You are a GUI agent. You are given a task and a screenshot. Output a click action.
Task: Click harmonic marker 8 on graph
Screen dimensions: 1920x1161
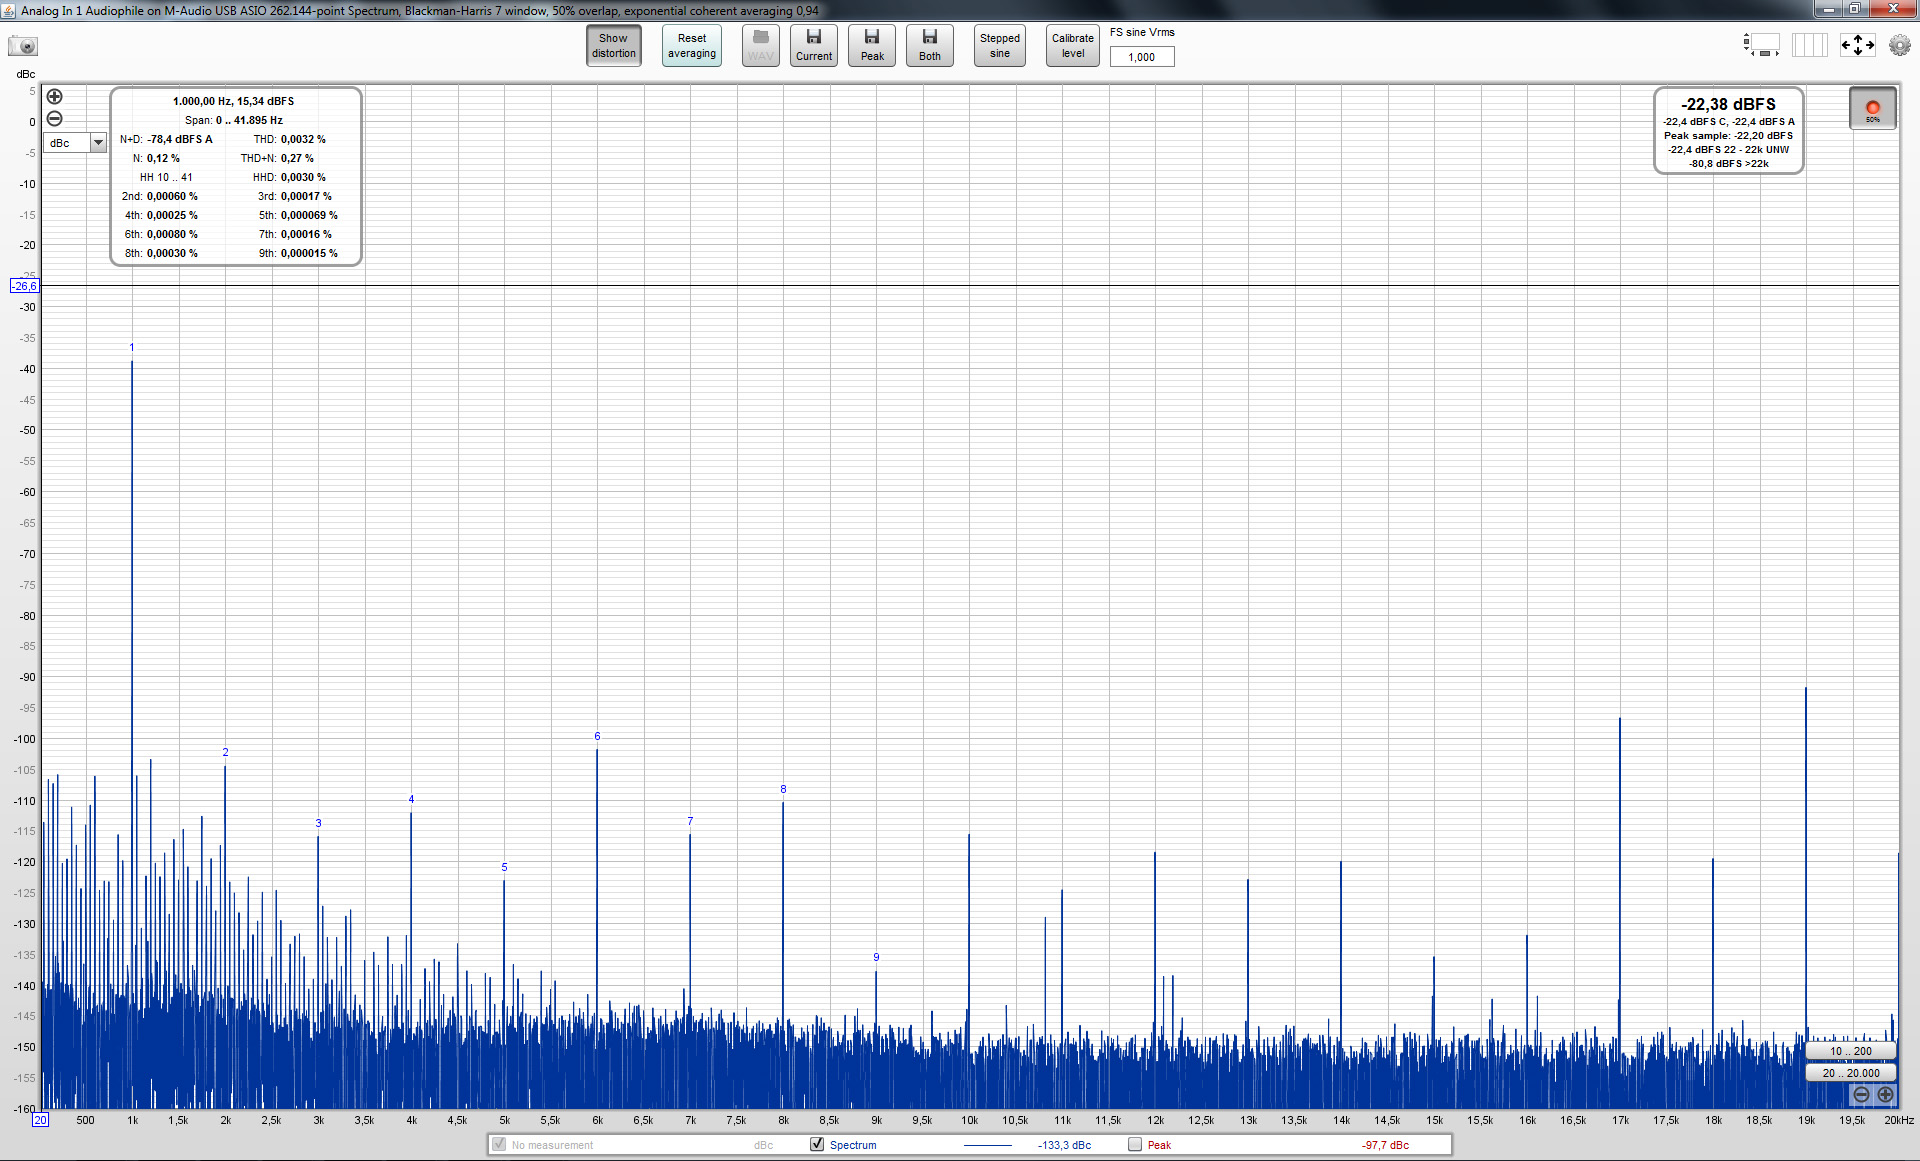[783, 789]
